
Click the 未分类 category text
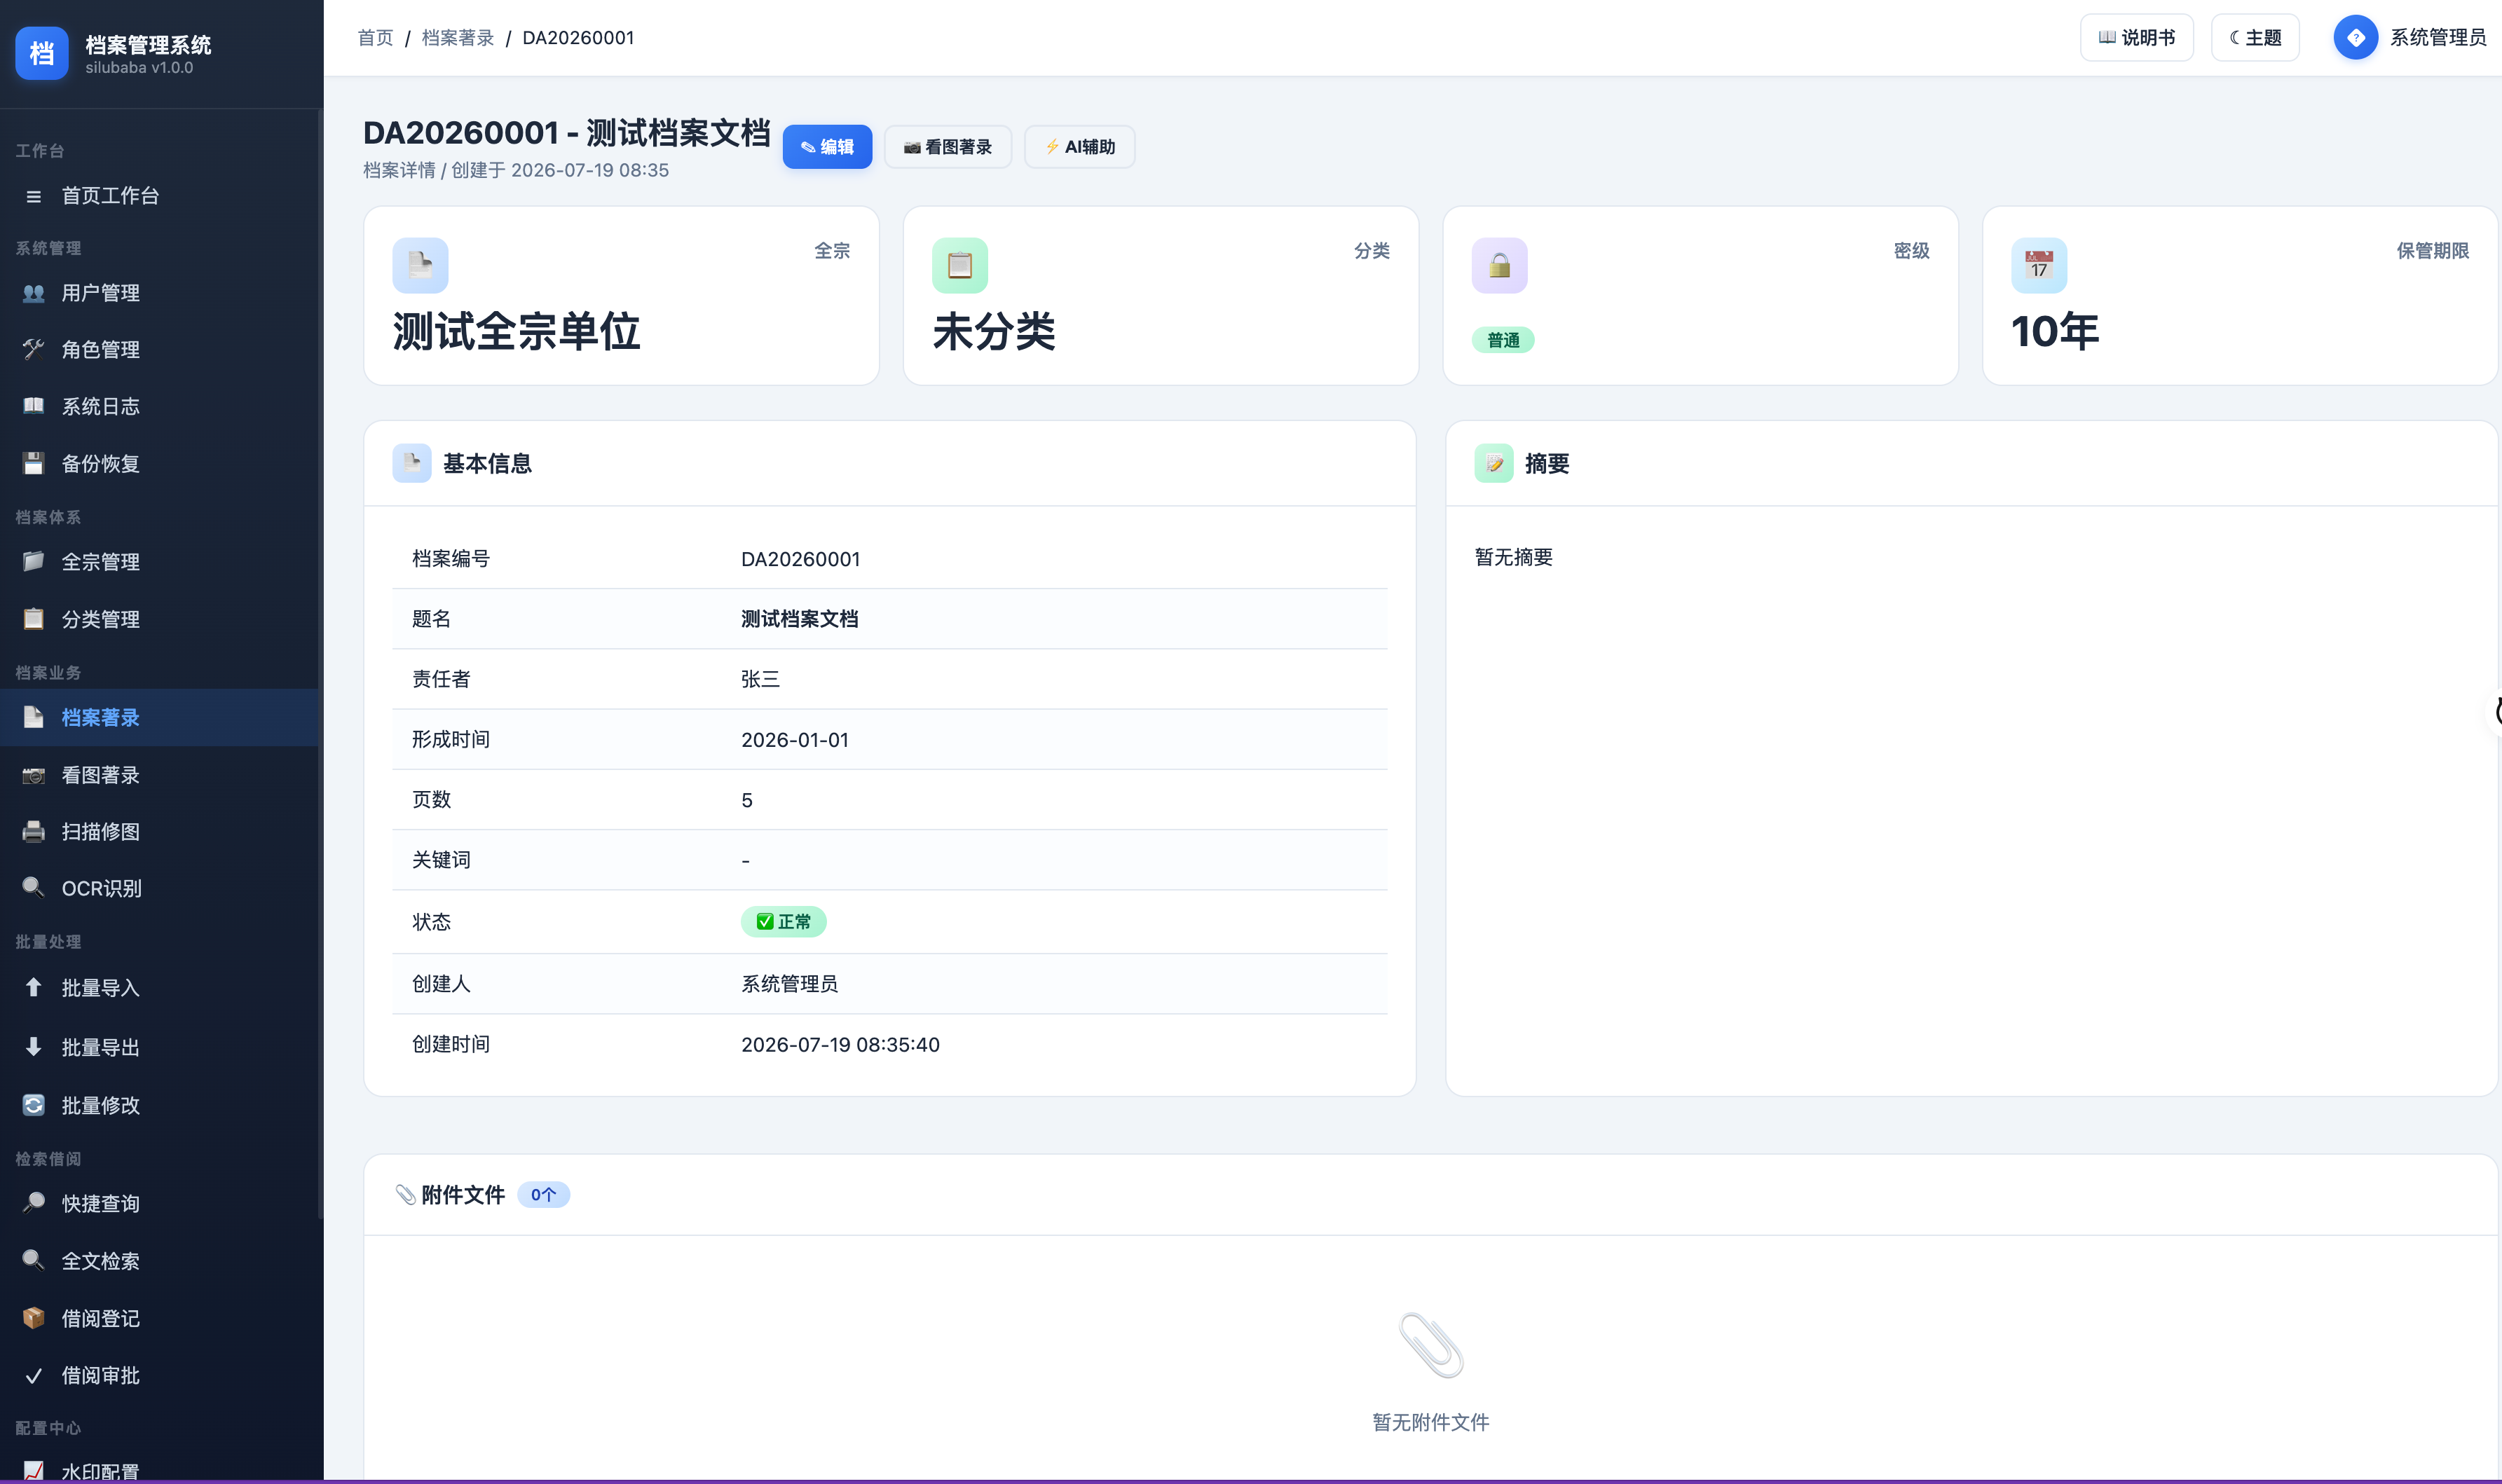tap(994, 331)
